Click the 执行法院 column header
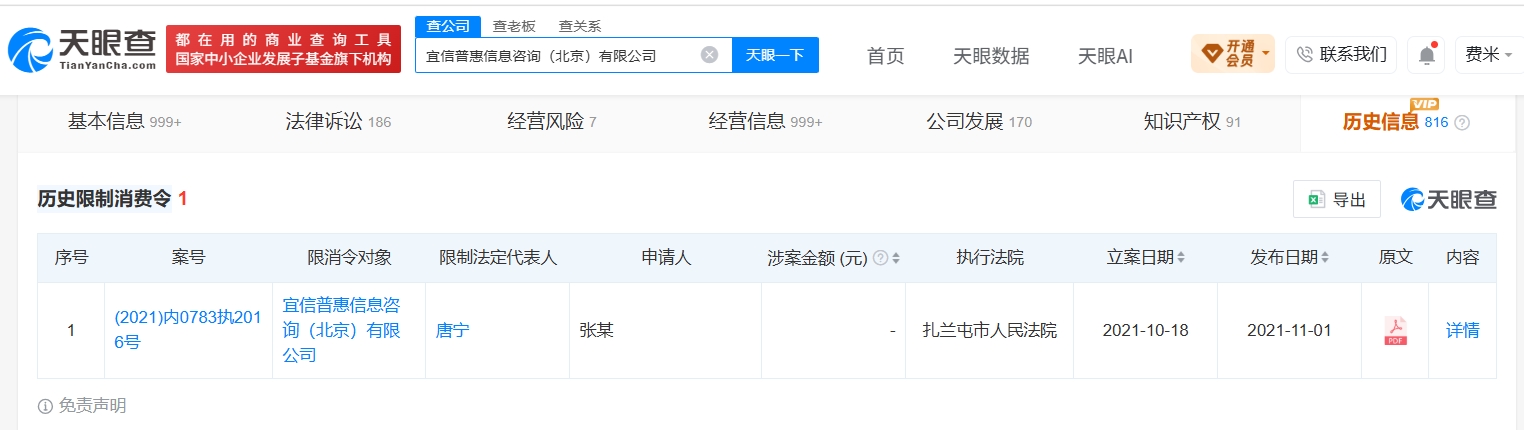This screenshot has height=430, width=1524. point(990,258)
